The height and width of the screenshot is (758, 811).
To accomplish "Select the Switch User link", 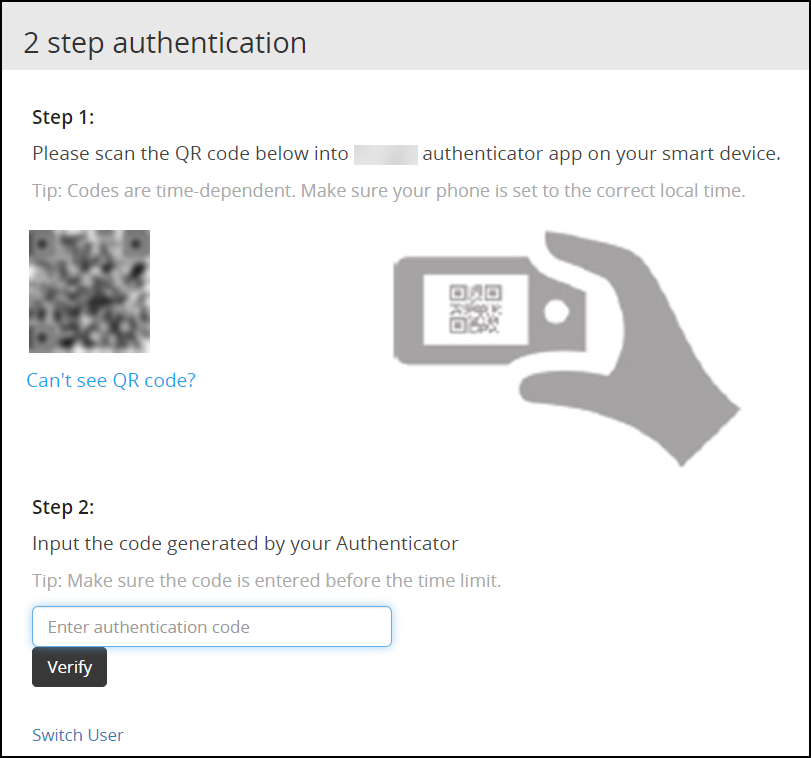I will pyautogui.click(x=77, y=735).
